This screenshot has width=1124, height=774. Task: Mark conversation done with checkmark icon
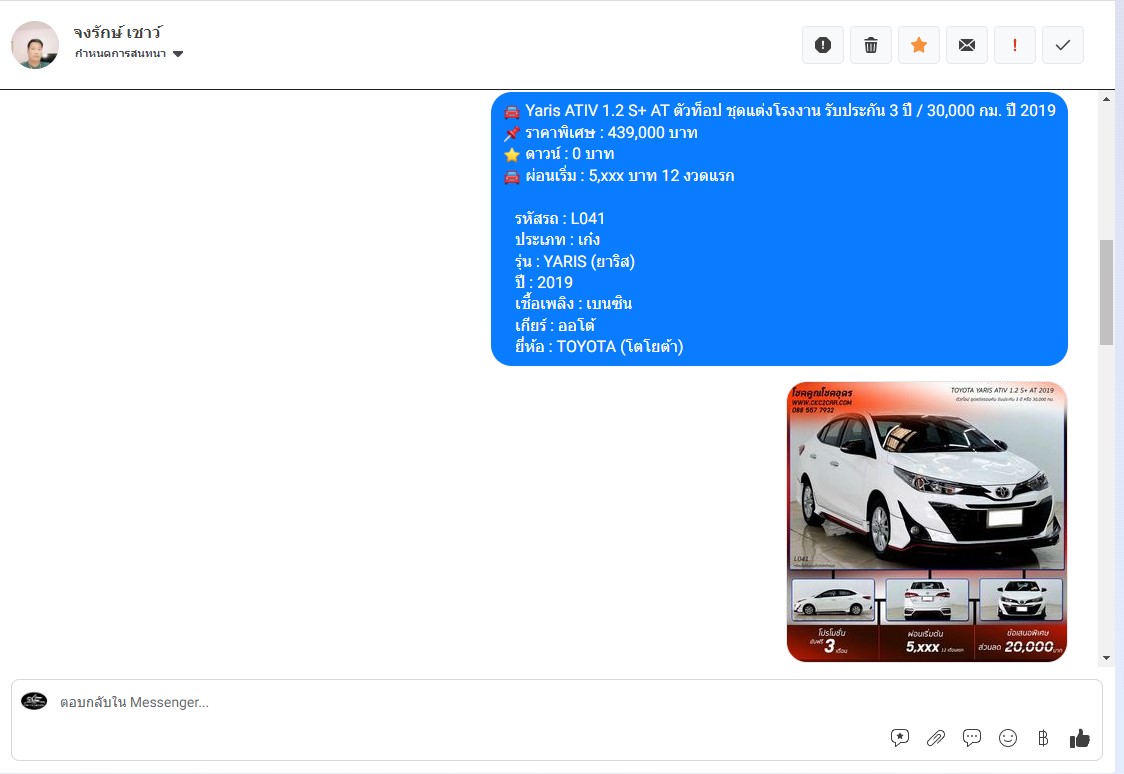click(x=1063, y=45)
